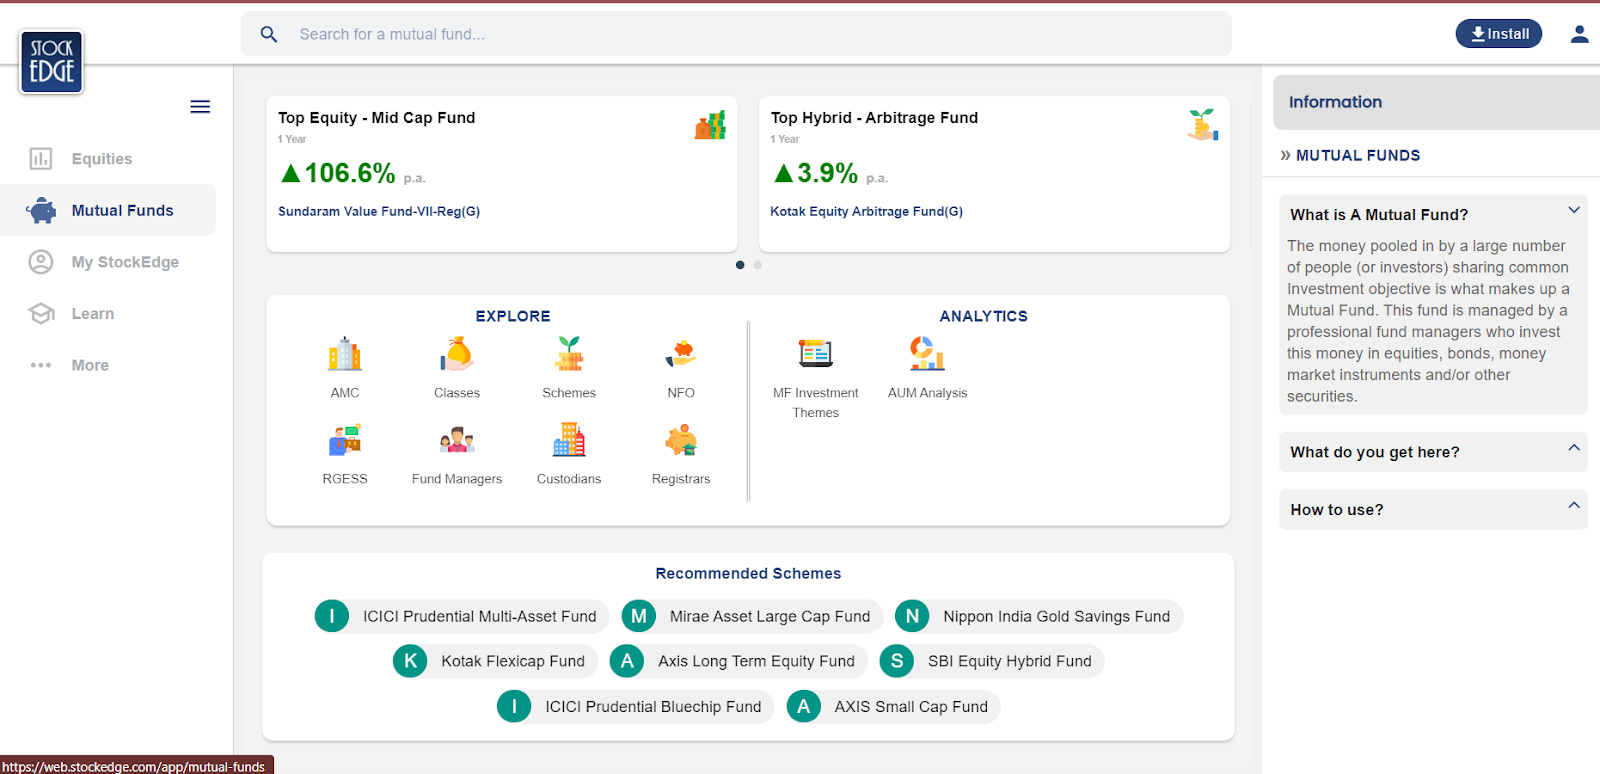Click Top Hybrid - Arbitrage Fund title

(x=874, y=118)
